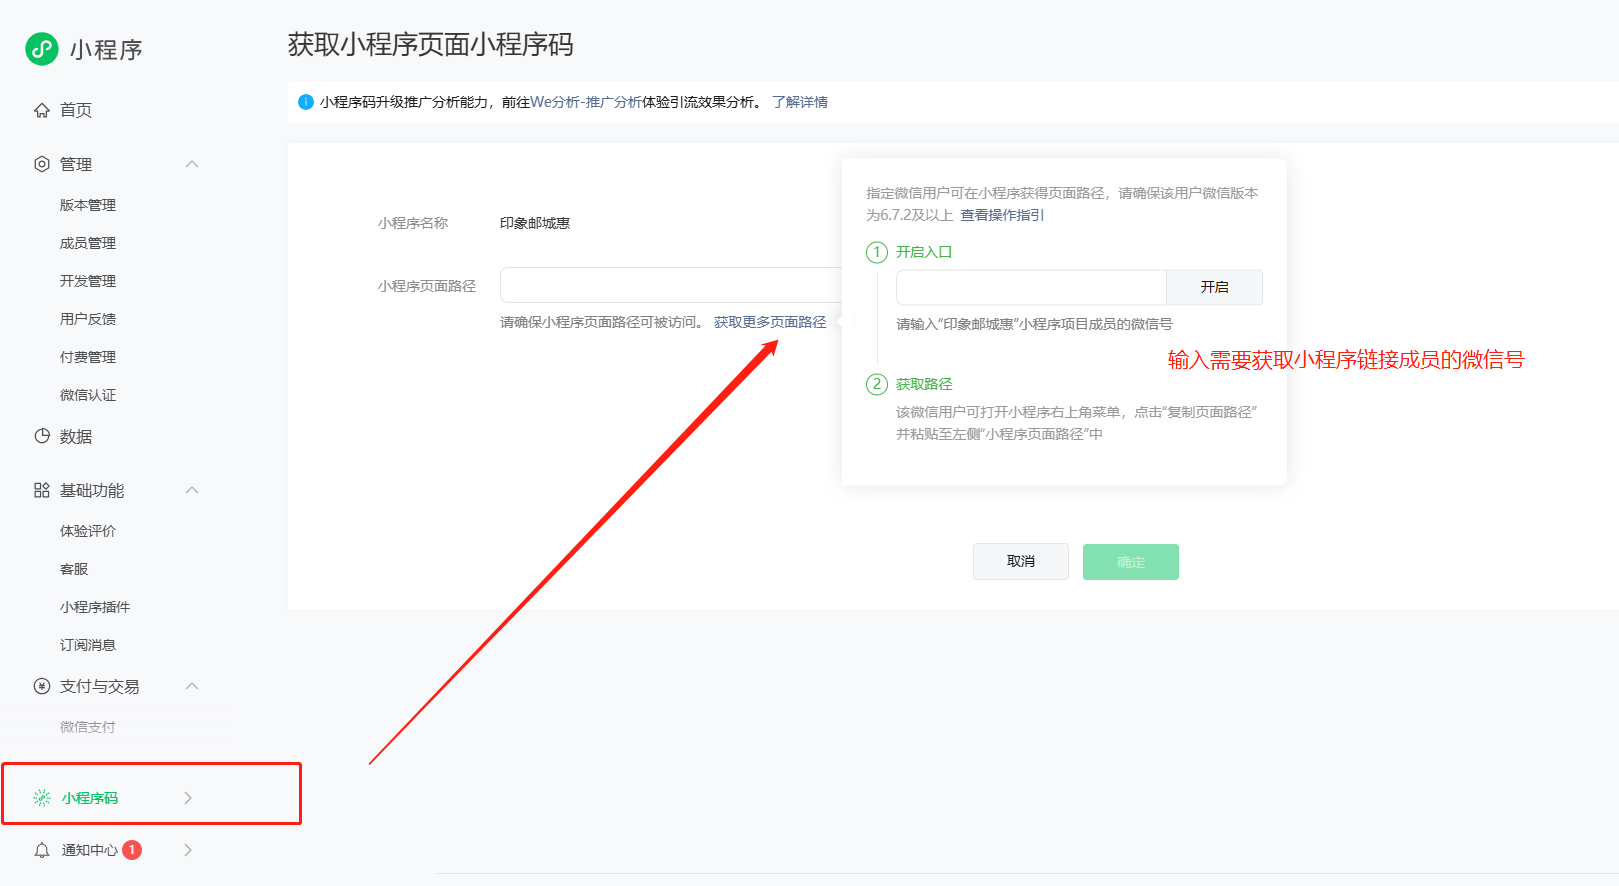Image resolution: width=1619 pixels, height=886 pixels.
Task: Collapse the 基础功能 section chevron
Action: coord(192,490)
